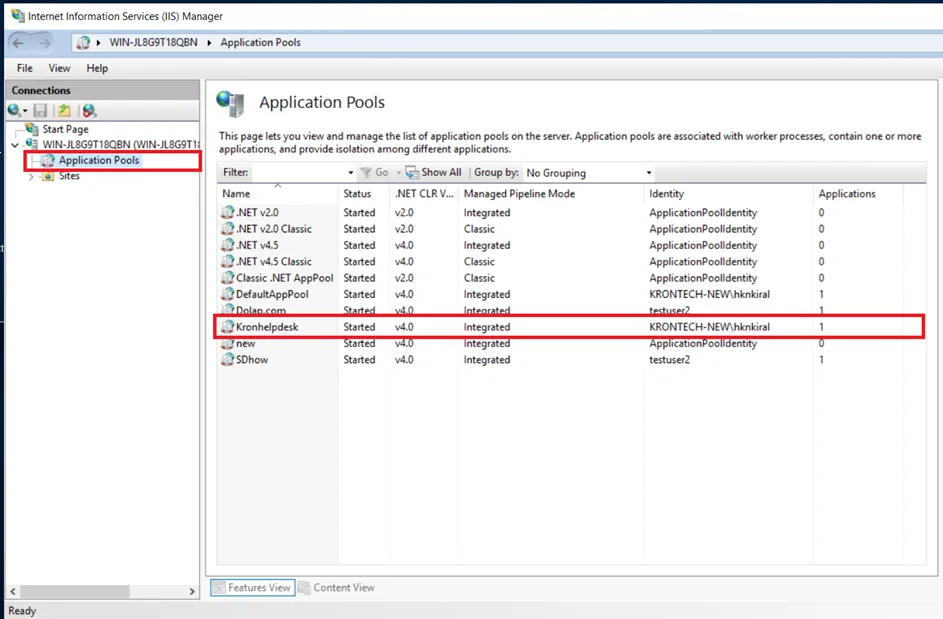Click the Content View tab icon

pyautogui.click(x=305, y=588)
